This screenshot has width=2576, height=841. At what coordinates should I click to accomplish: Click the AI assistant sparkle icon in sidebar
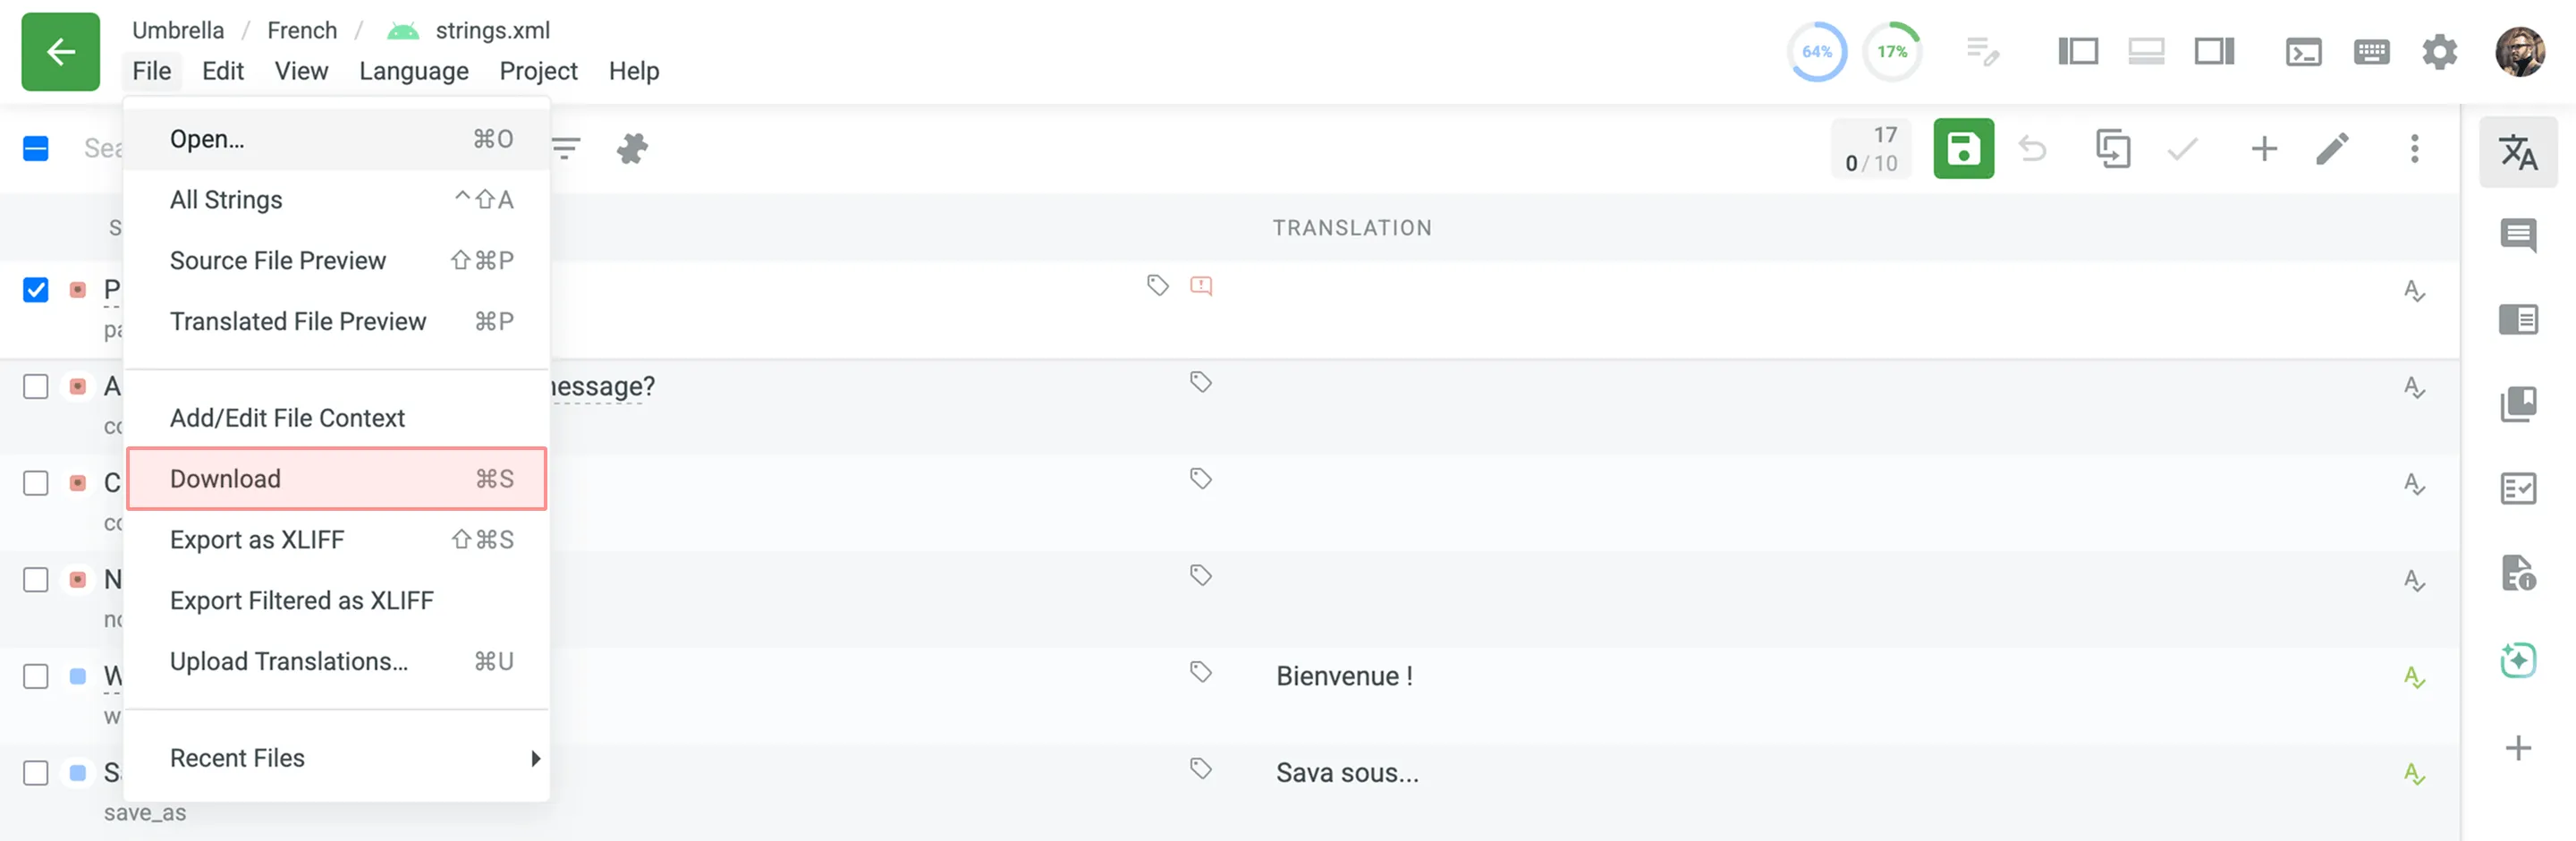tap(2520, 660)
